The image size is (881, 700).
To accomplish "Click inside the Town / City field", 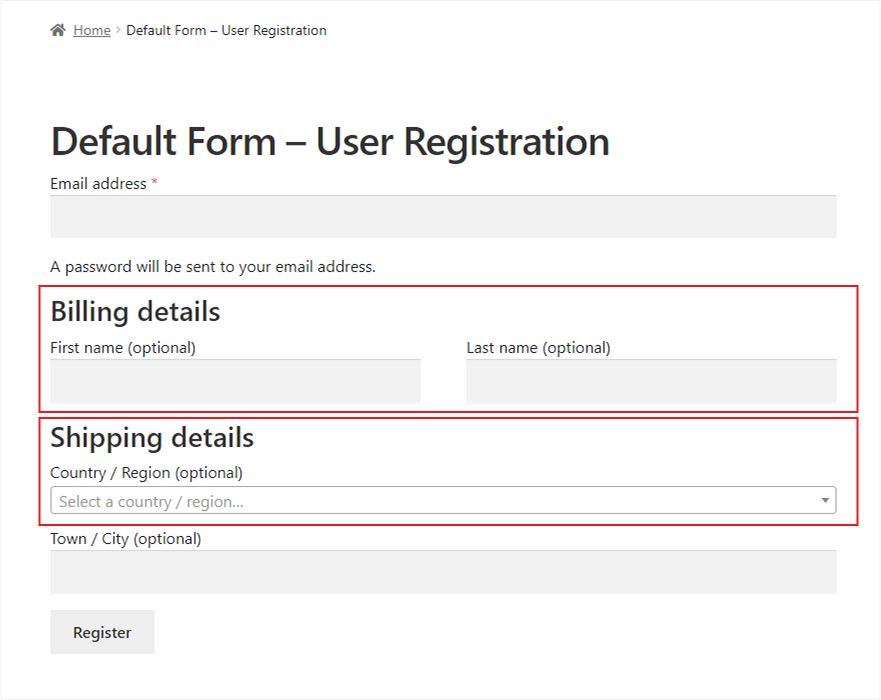I will point(442,571).
